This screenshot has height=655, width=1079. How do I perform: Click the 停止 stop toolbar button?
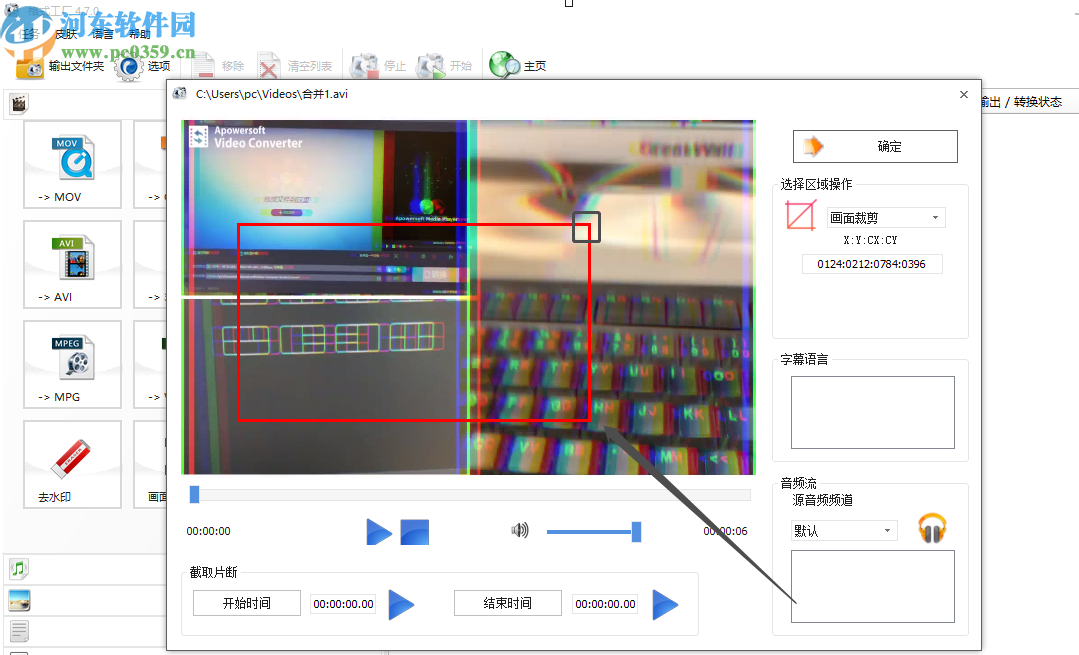pos(378,66)
